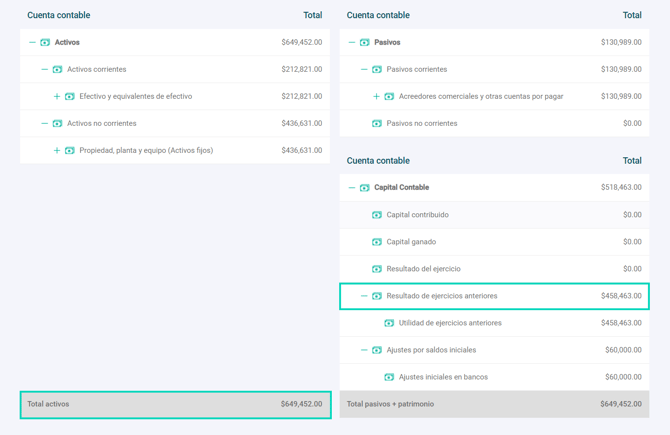This screenshot has width=670, height=435.
Task: Click the icon next to Resultado del ejercicio
Action: tap(377, 269)
